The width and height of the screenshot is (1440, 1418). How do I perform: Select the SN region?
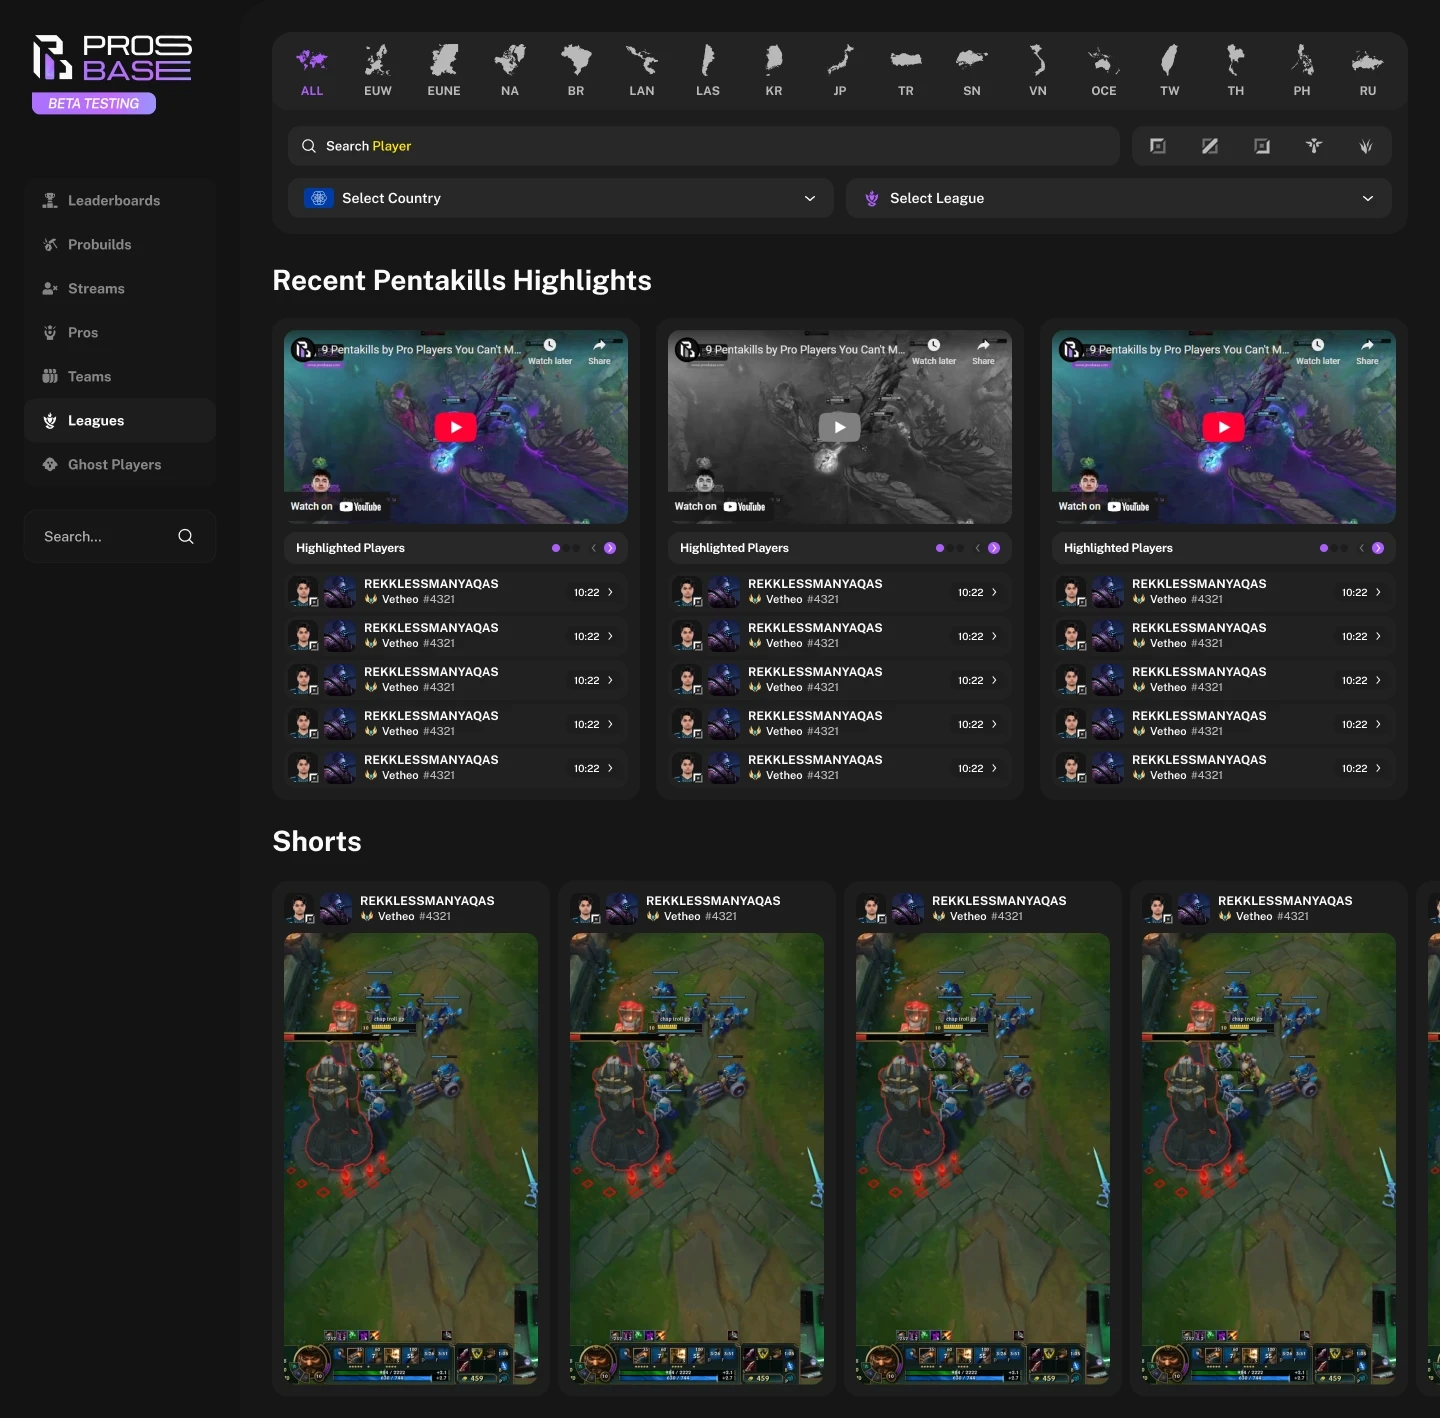tap(972, 71)
